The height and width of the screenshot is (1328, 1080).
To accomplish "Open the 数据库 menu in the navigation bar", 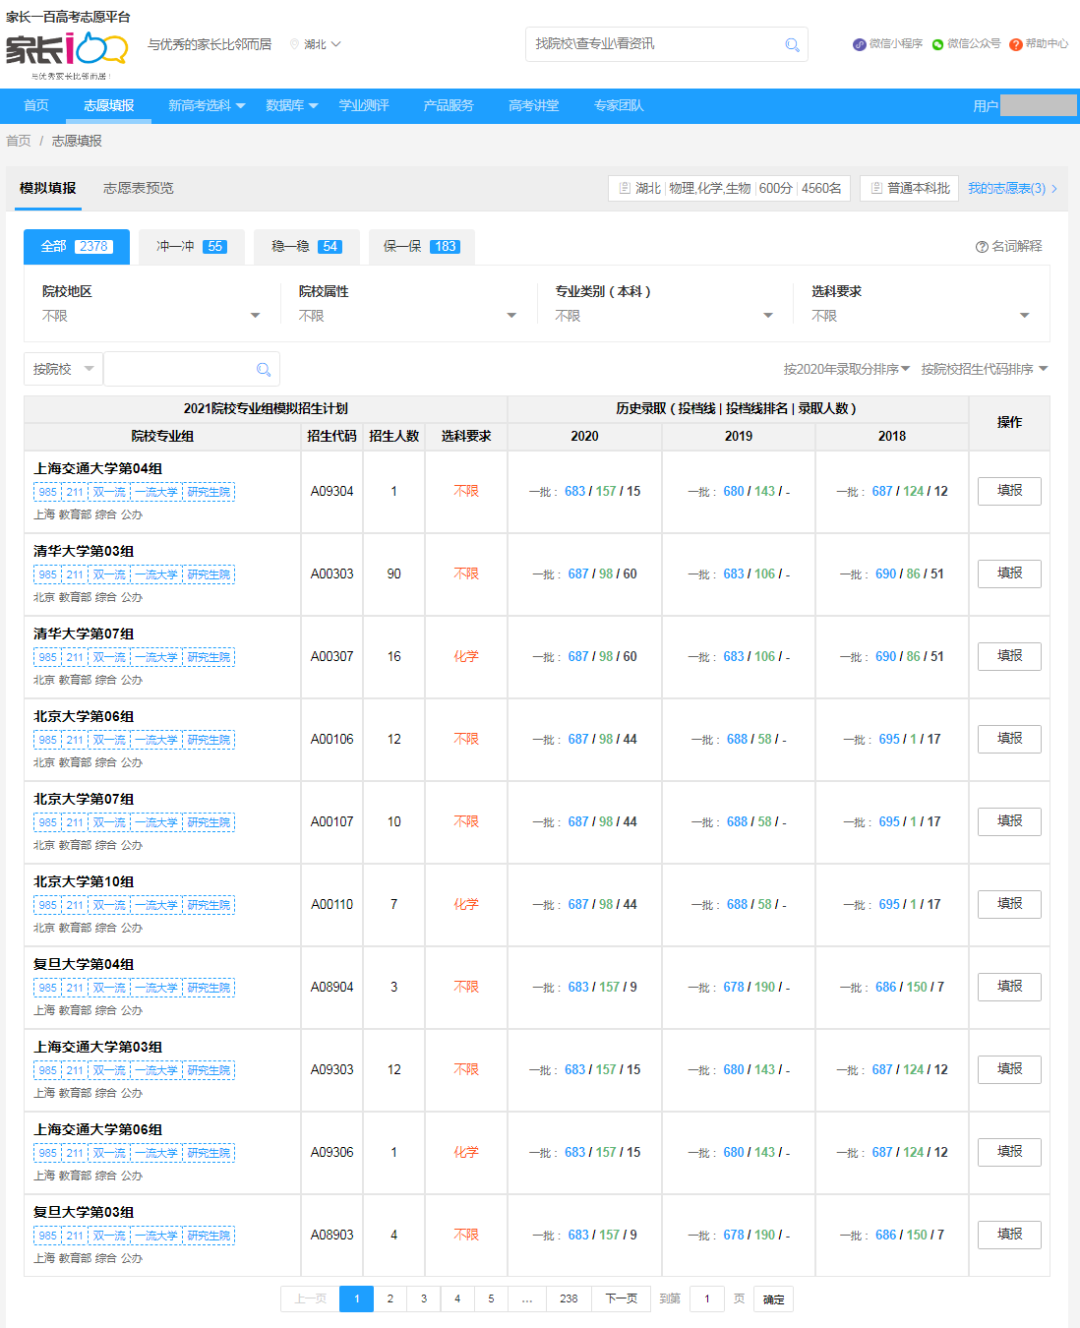I will 288,106.
